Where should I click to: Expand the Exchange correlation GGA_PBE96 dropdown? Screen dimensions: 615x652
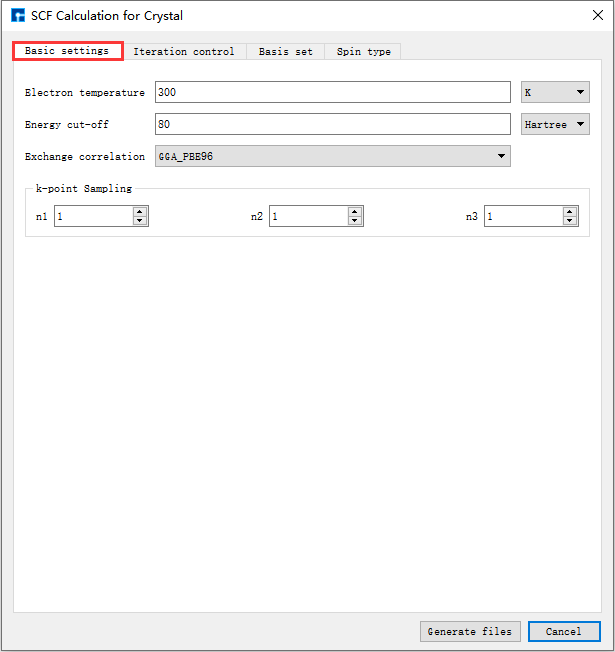click(x=333, y=156)
